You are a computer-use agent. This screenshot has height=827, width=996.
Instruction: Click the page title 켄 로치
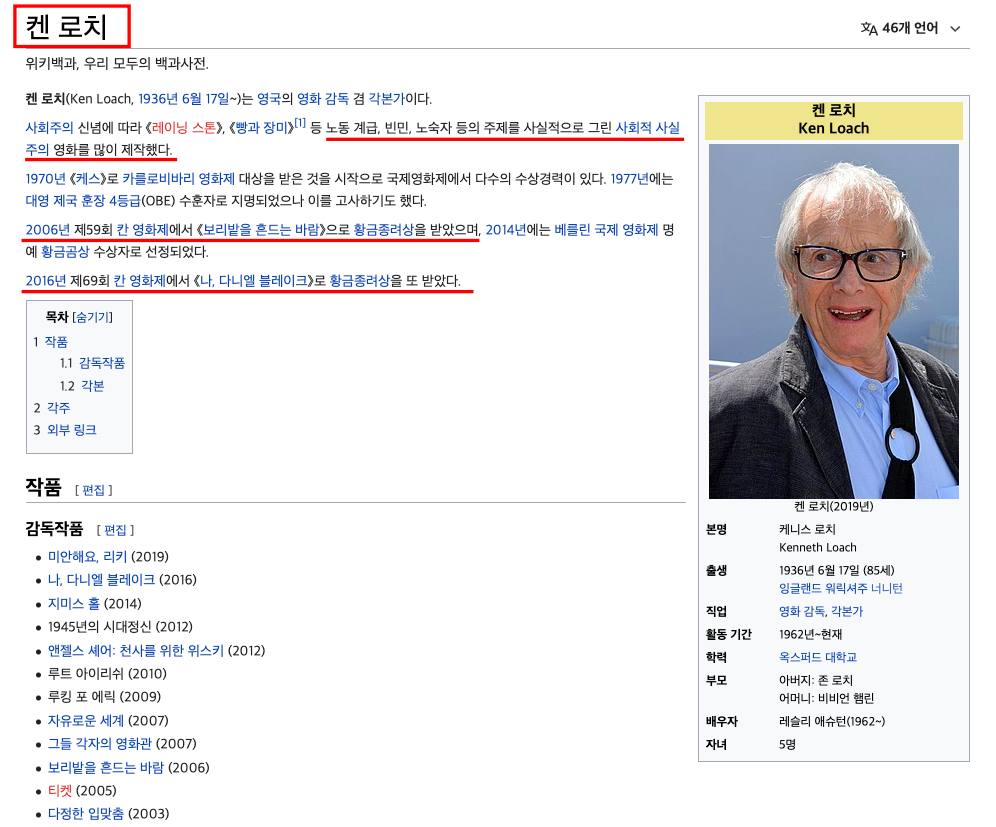click(66, 27)
